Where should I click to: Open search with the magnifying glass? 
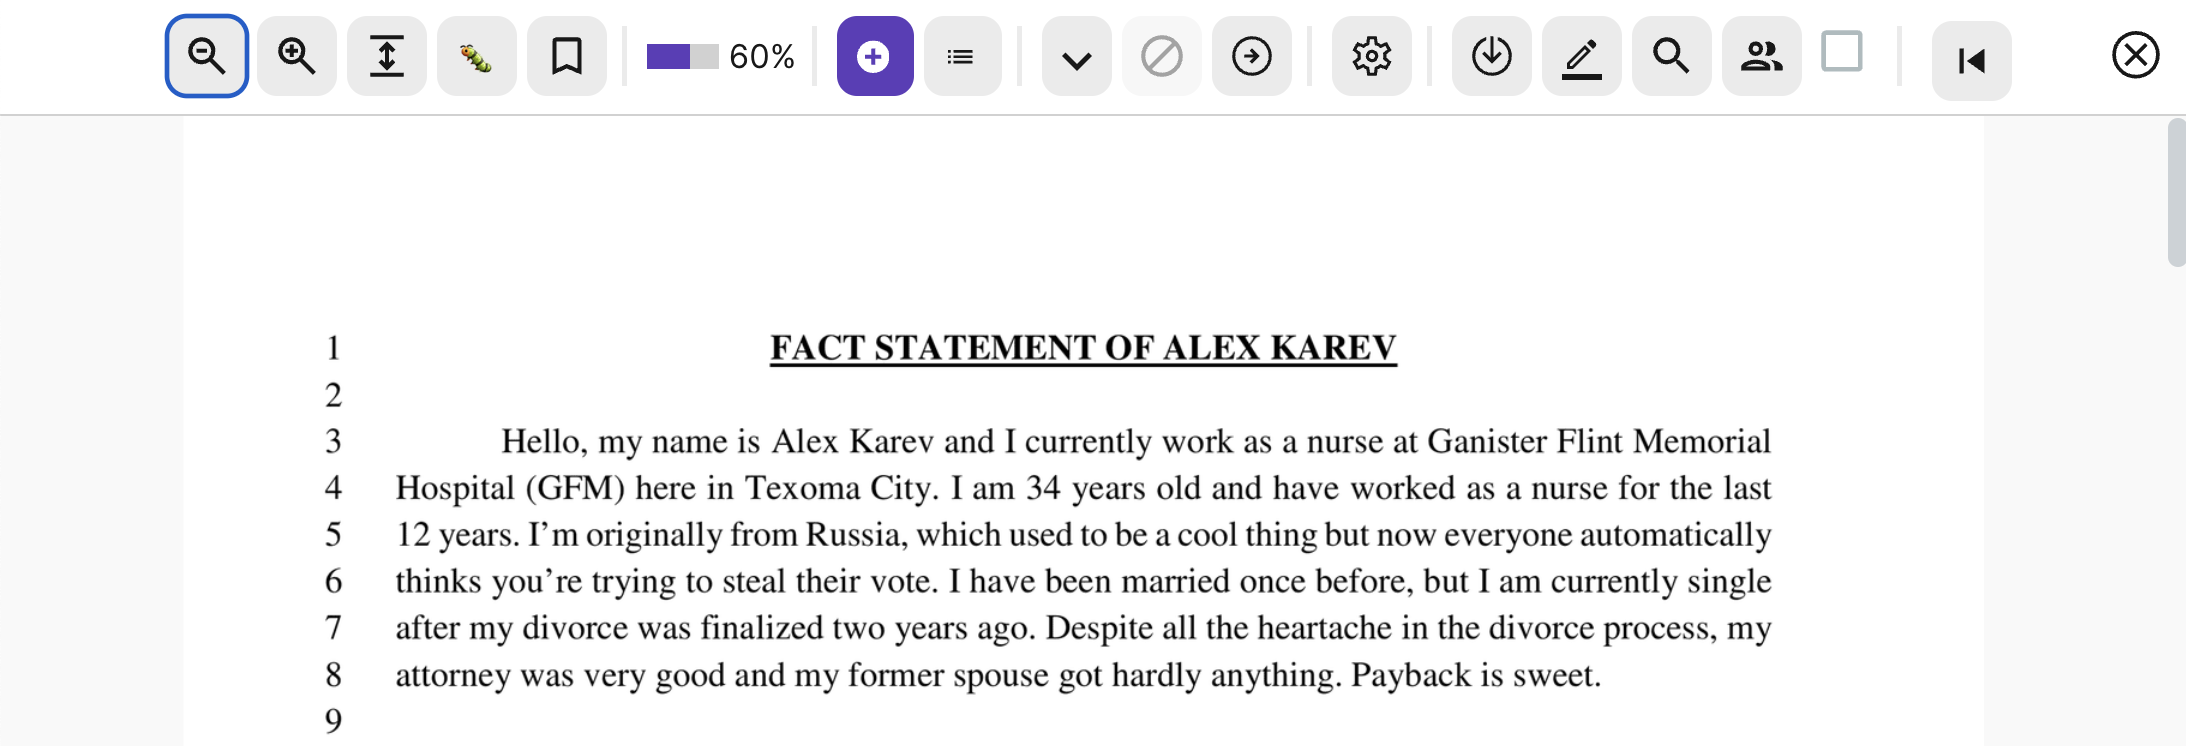pos(1671,56)
